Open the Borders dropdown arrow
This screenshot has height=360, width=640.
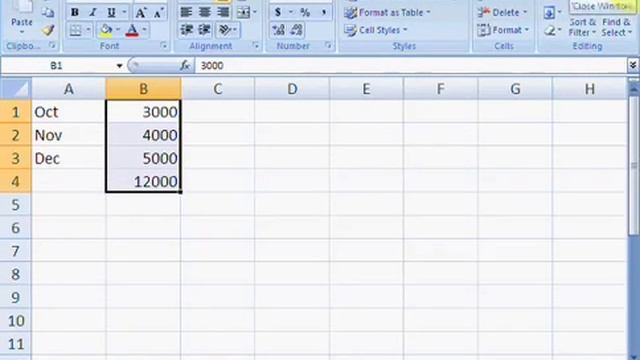[x=88, y=30]
